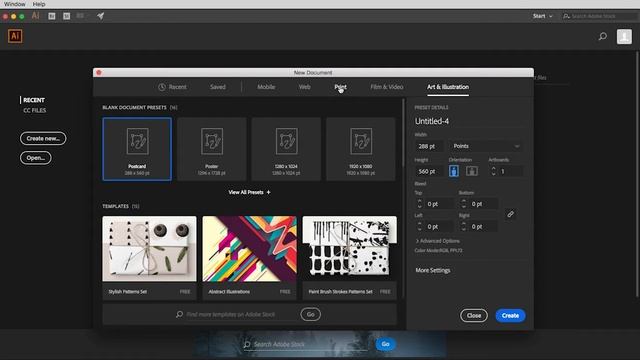Expand Advanced Options section
This screenshot has width=640, height=360.
(x=437, y=241)
